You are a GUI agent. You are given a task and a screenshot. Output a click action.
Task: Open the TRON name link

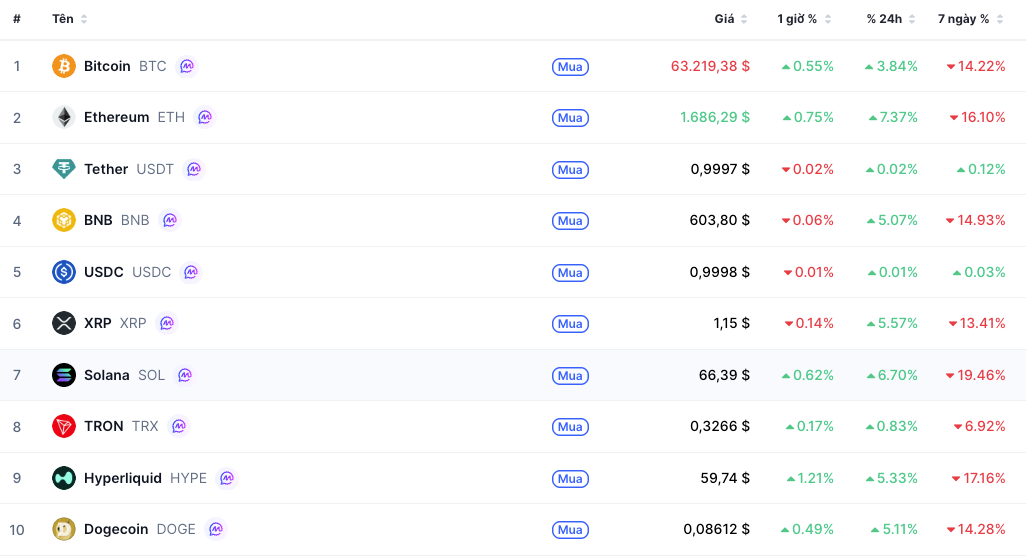coord(103,426)
